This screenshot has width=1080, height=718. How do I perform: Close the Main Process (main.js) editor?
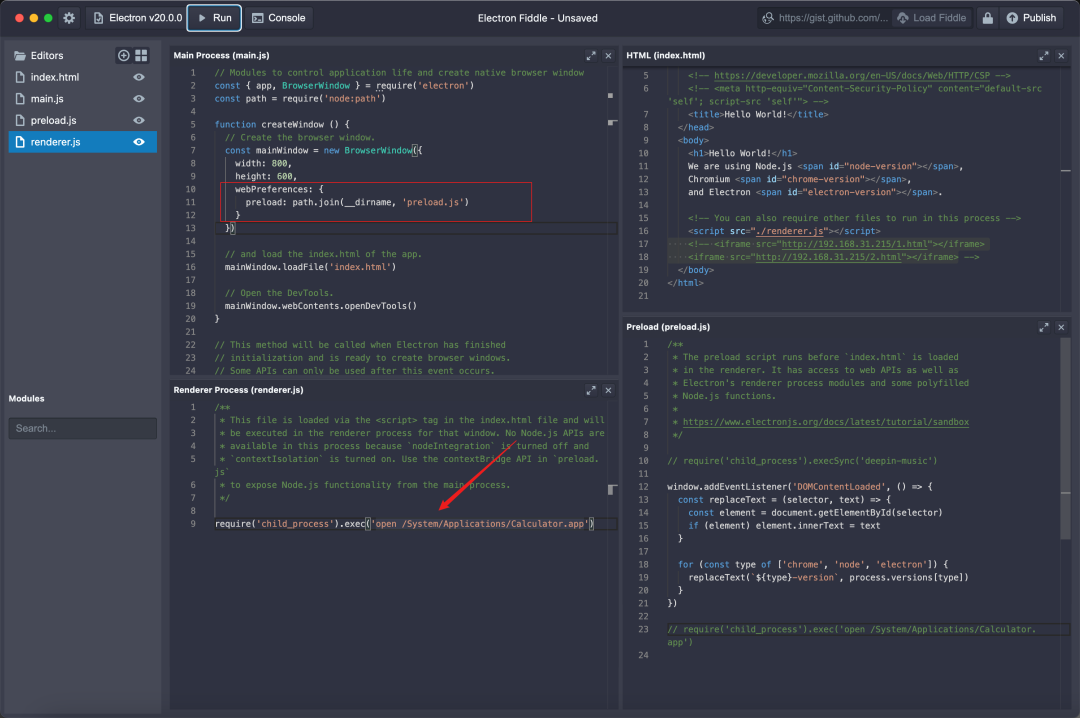(x=608, y=56)
